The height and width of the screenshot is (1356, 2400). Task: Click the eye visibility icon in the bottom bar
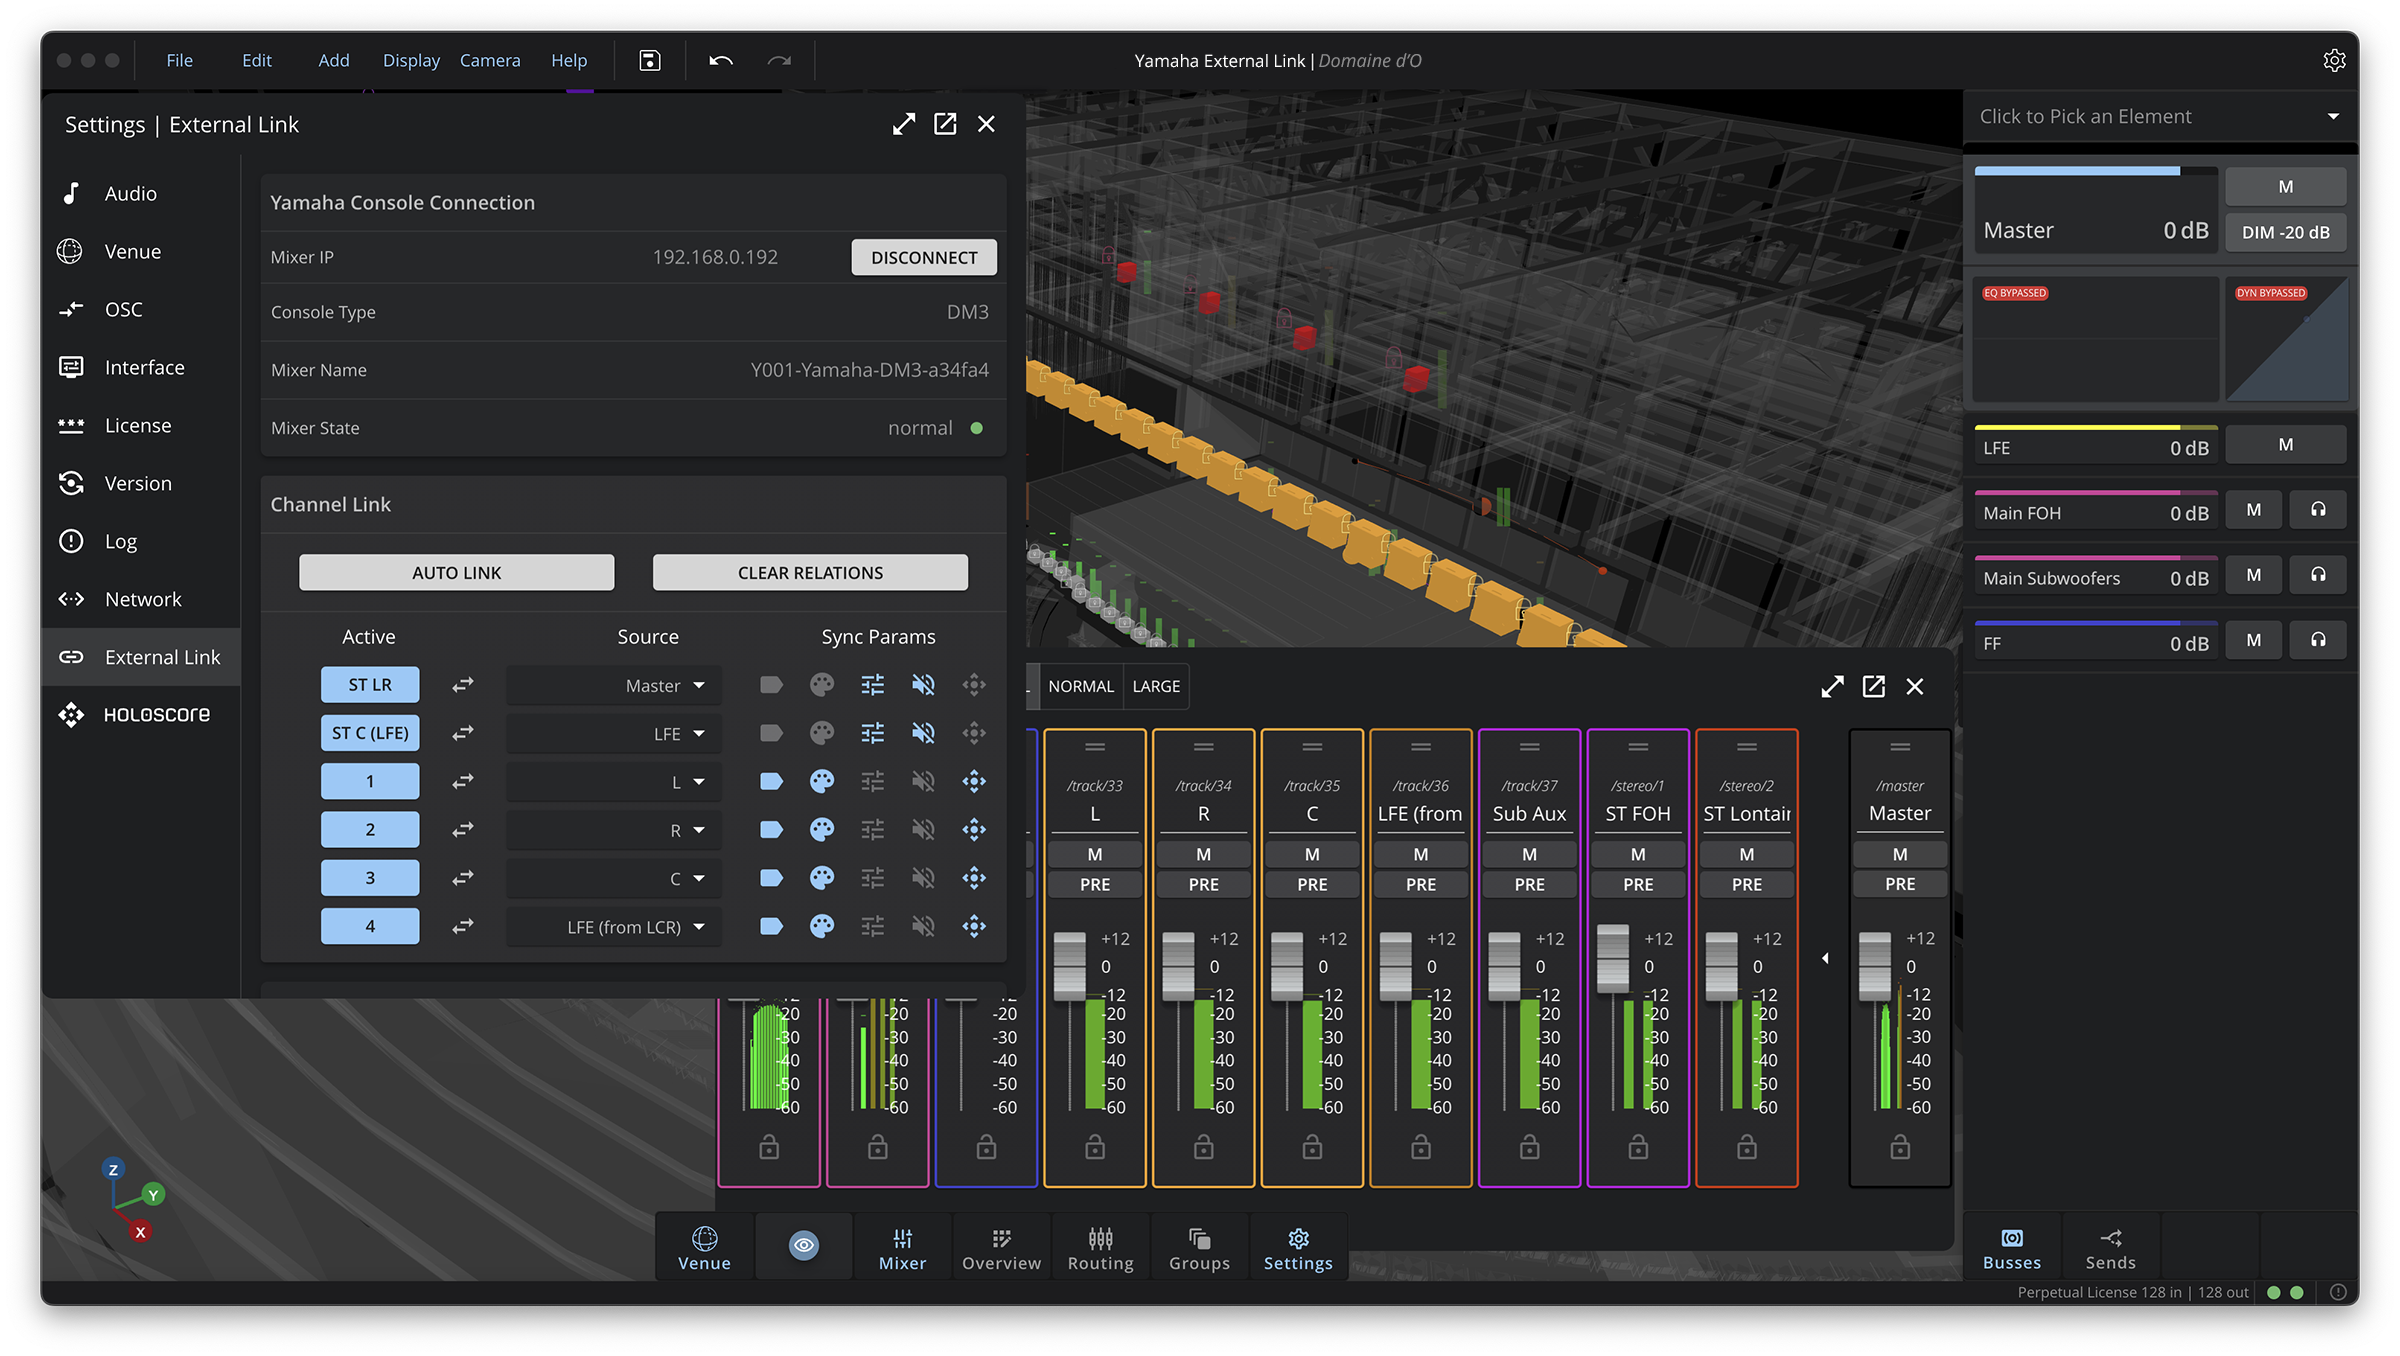point(804,1245)
